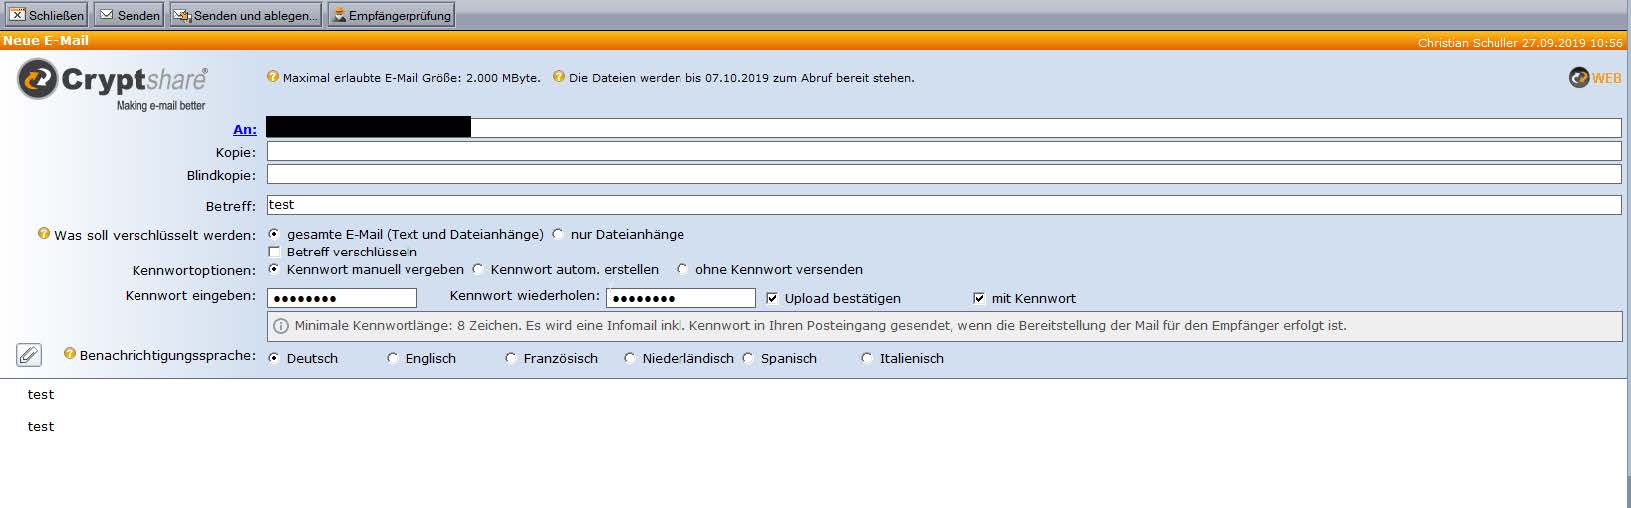
Task: Open the 'An:' recipient link
Action: 244,129
